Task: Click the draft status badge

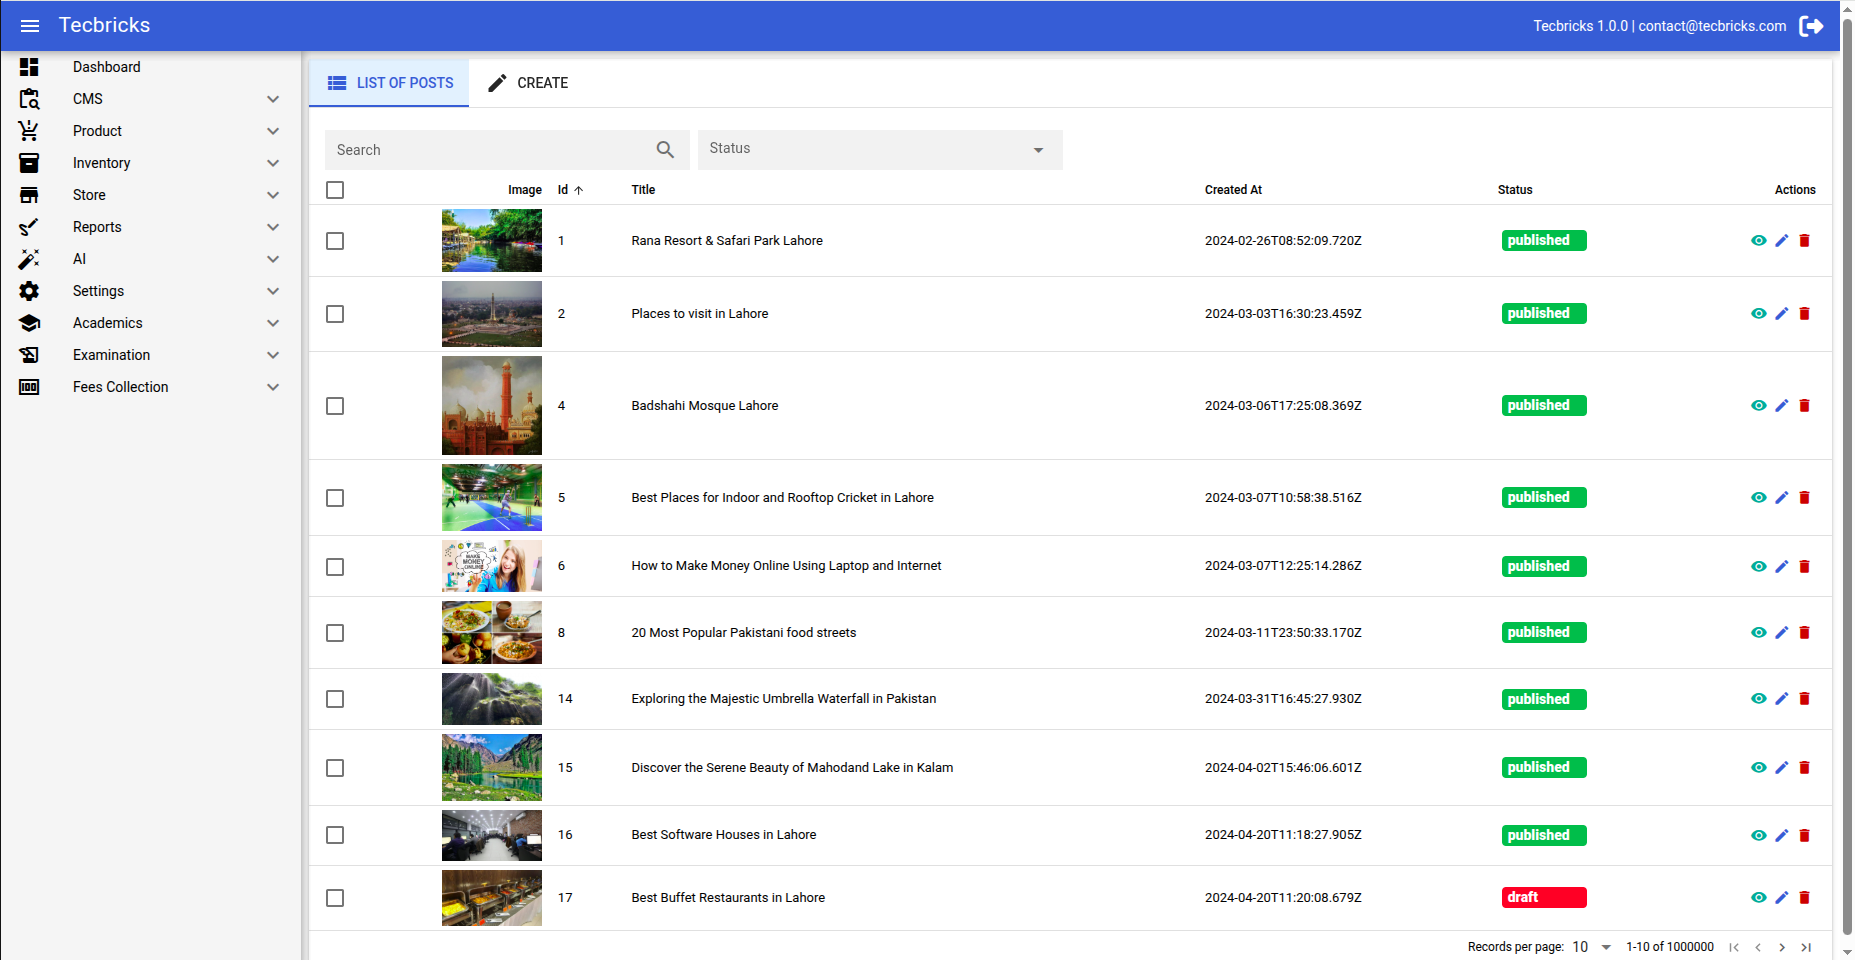Action: [1544, 898]
